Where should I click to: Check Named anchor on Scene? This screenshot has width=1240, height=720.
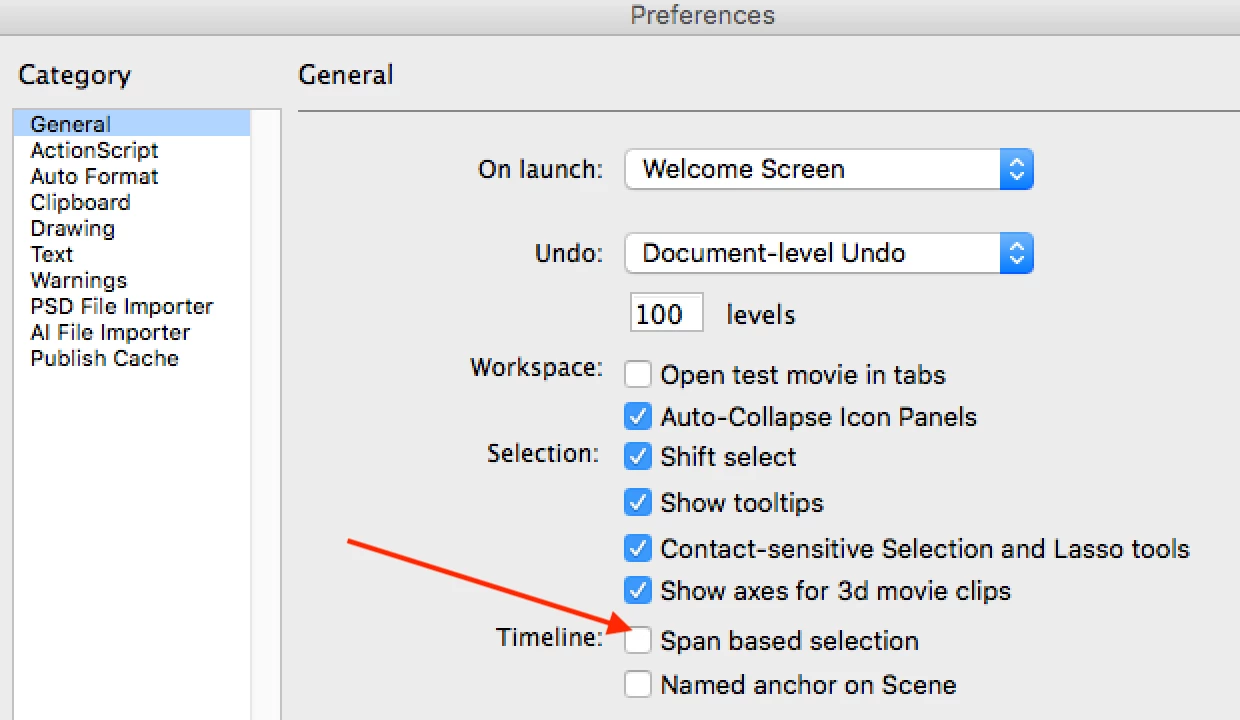pos(638,685)
